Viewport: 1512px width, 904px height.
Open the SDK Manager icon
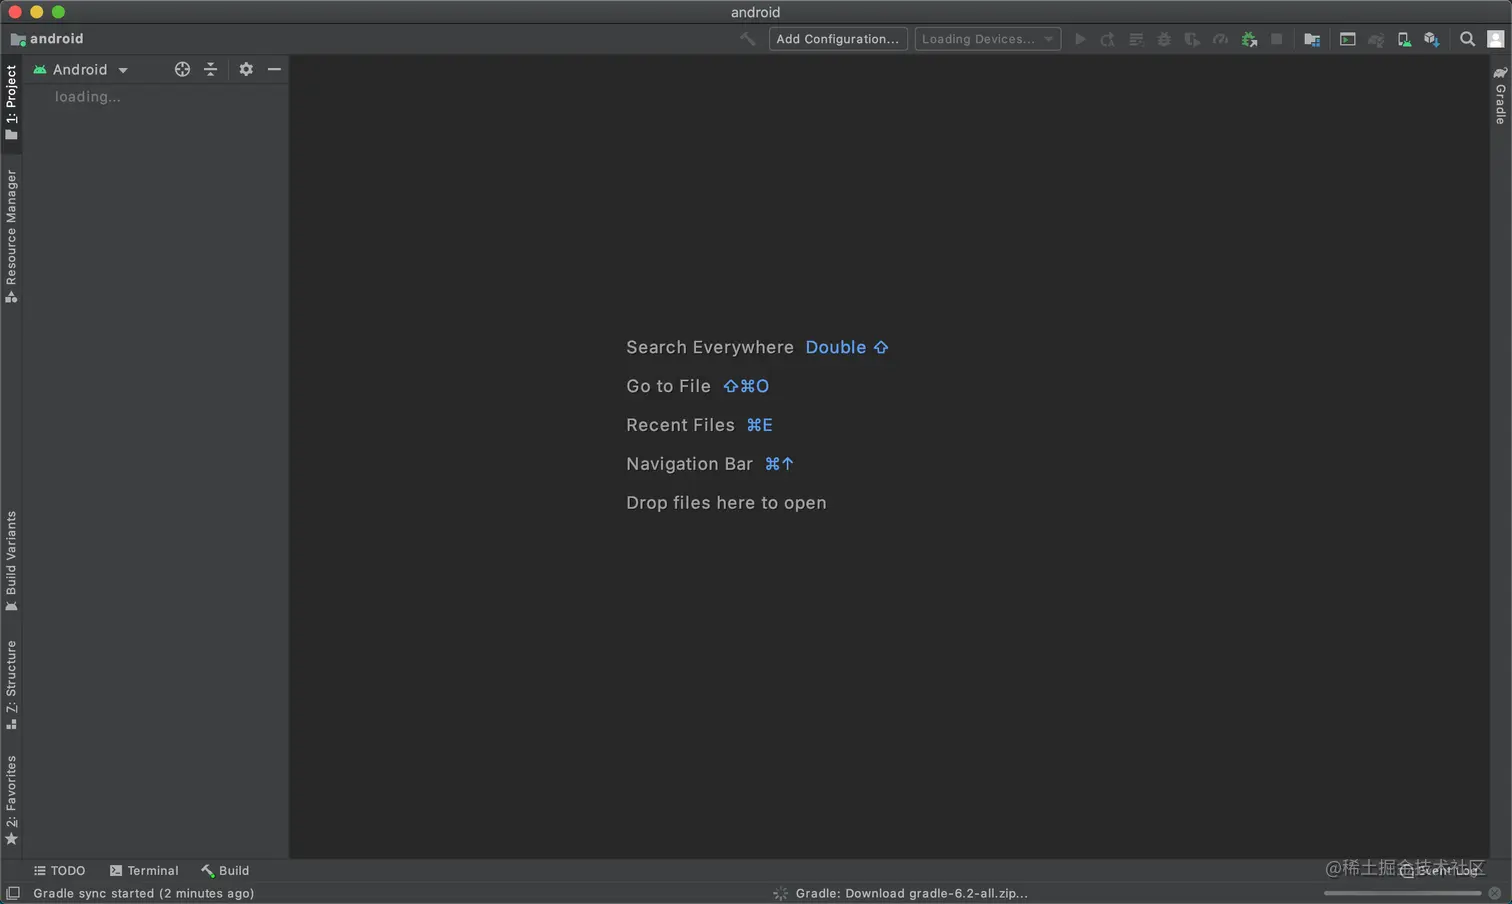click(x=1432, y=39)
